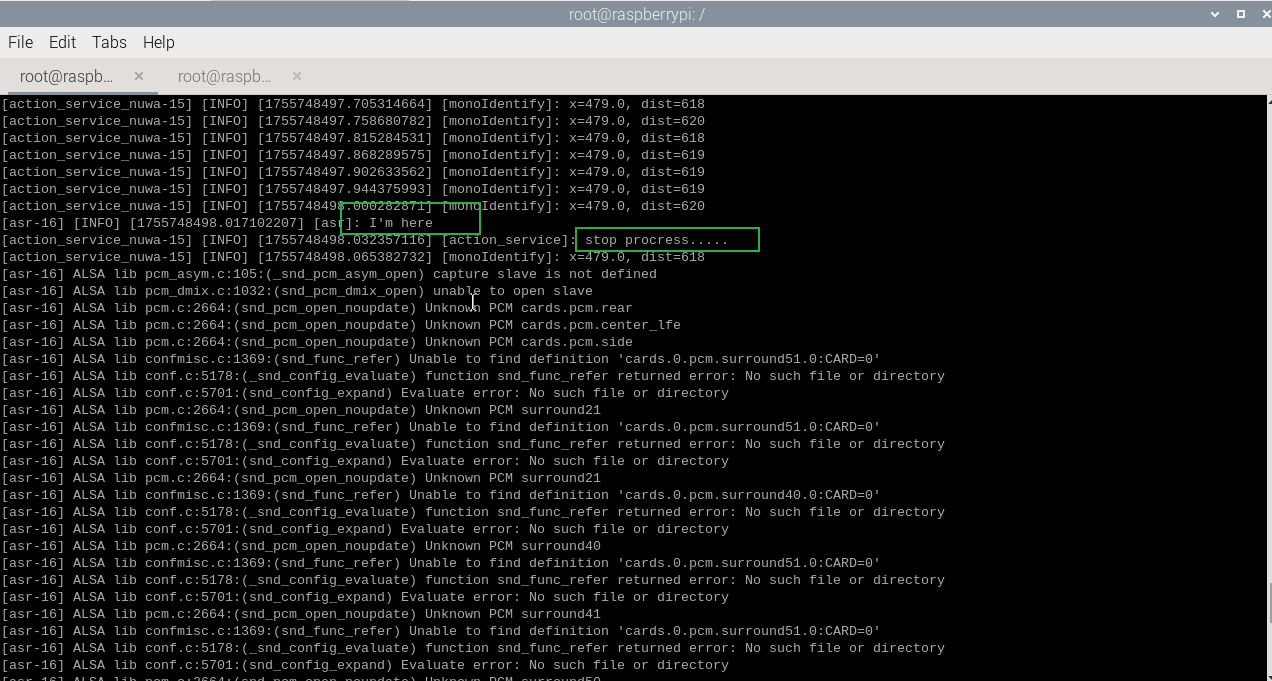This screenshot has height=681, width=1272.
Task: Open the Tabs menu
Action: pos(109,42)
